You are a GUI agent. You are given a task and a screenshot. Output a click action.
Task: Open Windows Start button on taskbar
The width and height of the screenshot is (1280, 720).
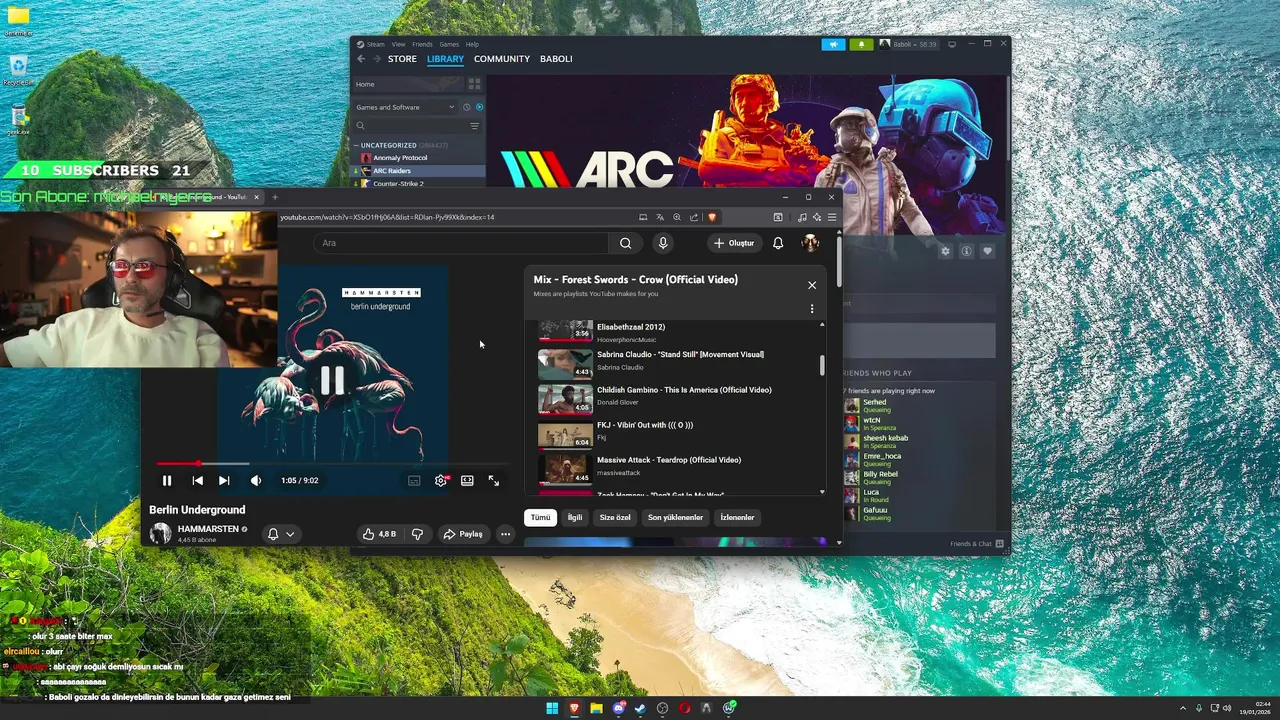tap(552, 708)
